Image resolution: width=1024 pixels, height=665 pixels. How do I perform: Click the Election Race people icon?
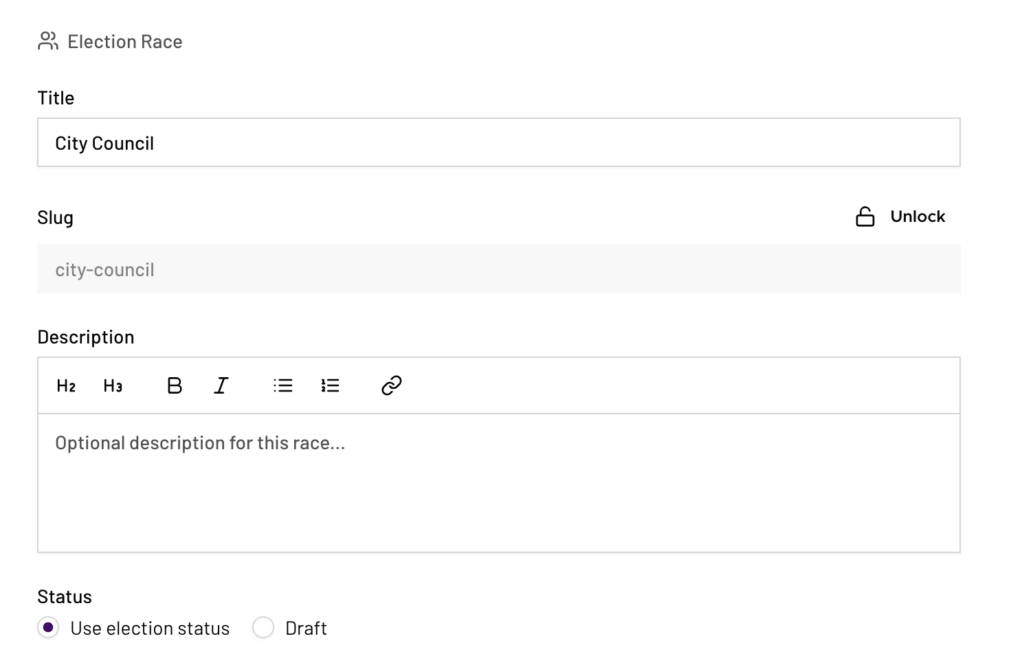pyautogui.click(x=48, y=41)
